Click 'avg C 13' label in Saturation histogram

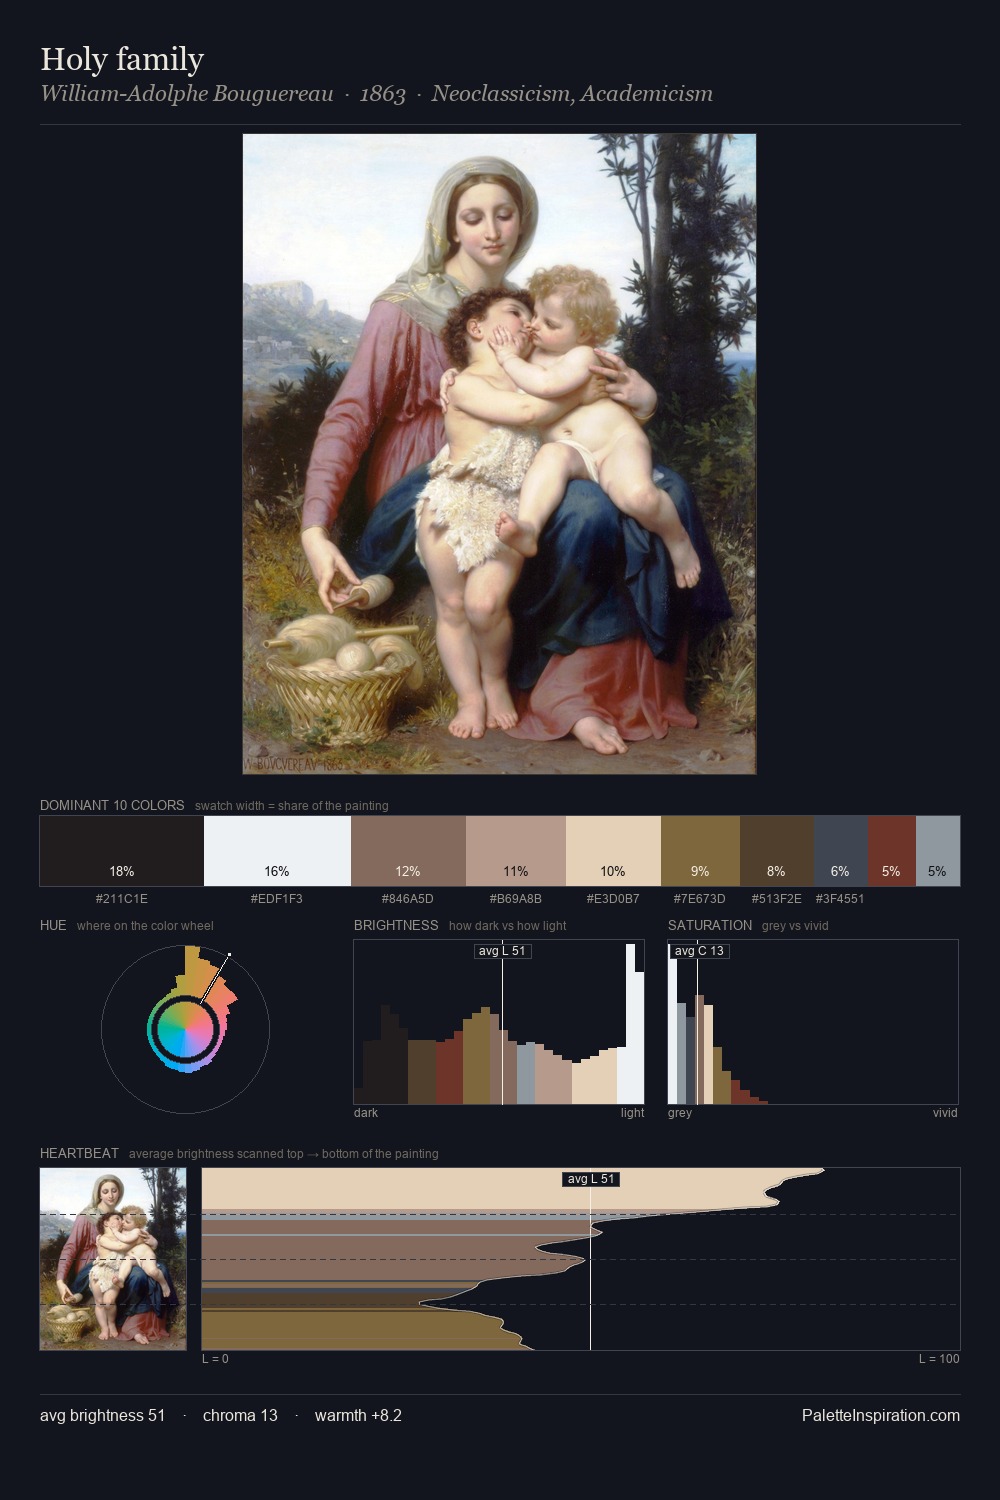click(700, 951)
